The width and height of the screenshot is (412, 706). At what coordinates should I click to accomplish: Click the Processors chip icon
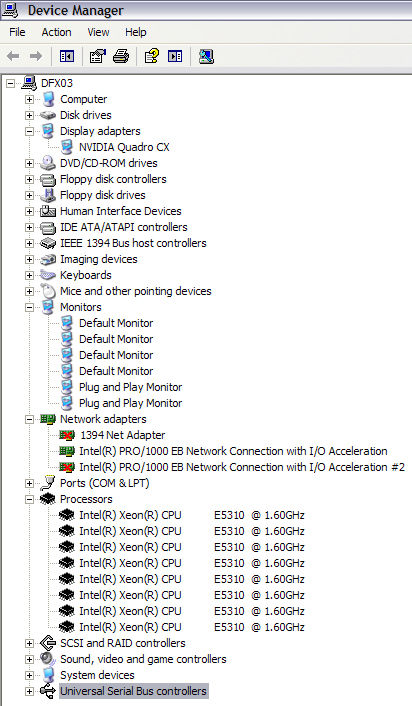click(x=48, y=499)
